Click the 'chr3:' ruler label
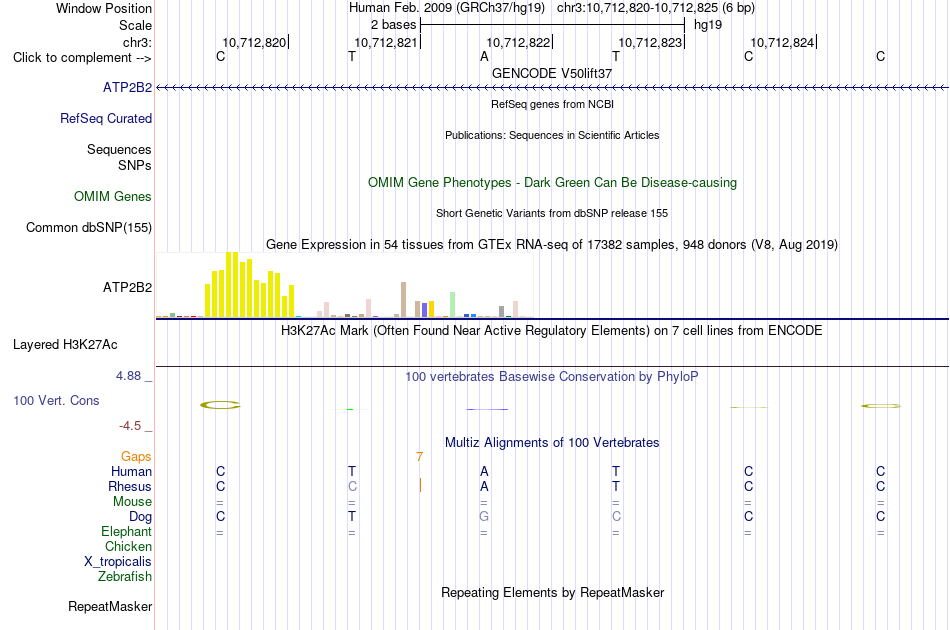The width and height of the screenshot is (950, 630). tap(137, 42)
